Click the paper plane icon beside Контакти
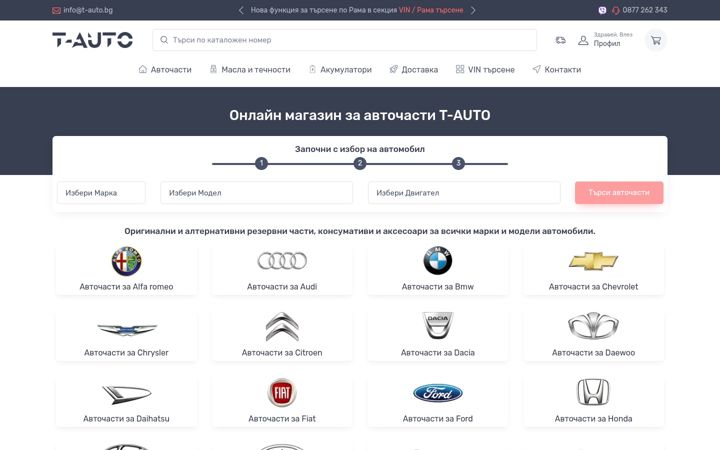The image size is (720, 450). click(x=536, y=69)
